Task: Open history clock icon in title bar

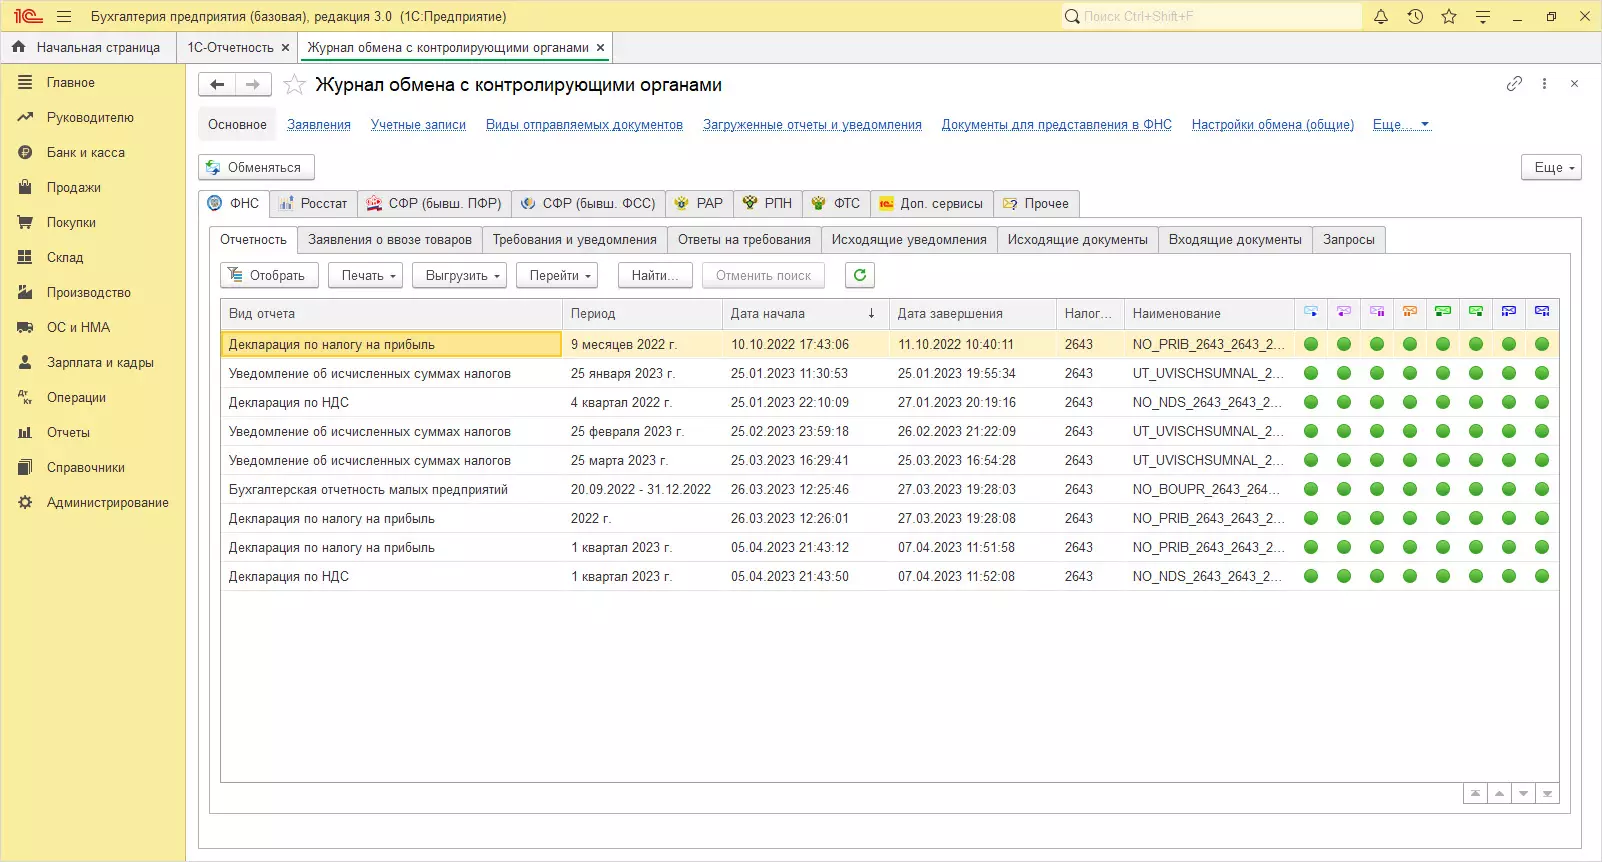Action: [1415, 16]
